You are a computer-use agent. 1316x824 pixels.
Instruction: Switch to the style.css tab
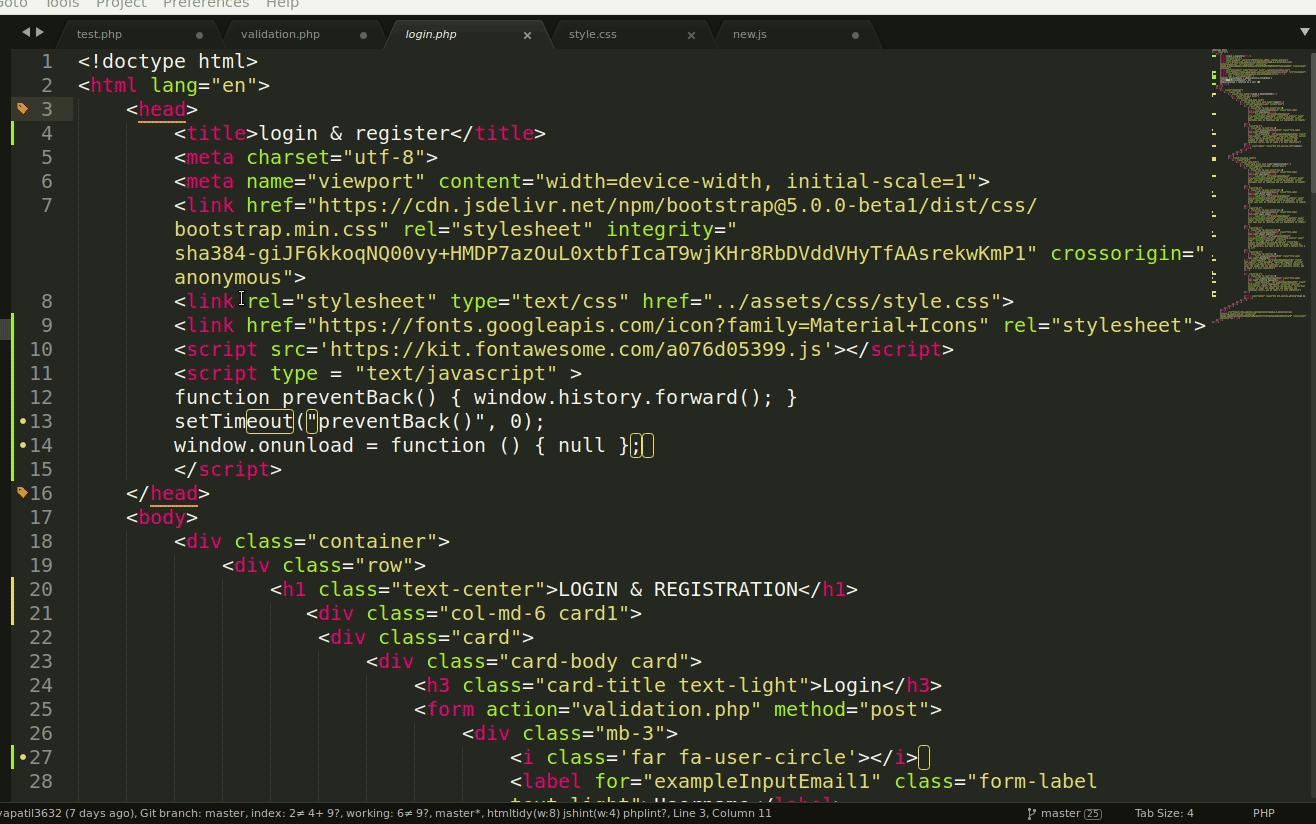point(593,34)
